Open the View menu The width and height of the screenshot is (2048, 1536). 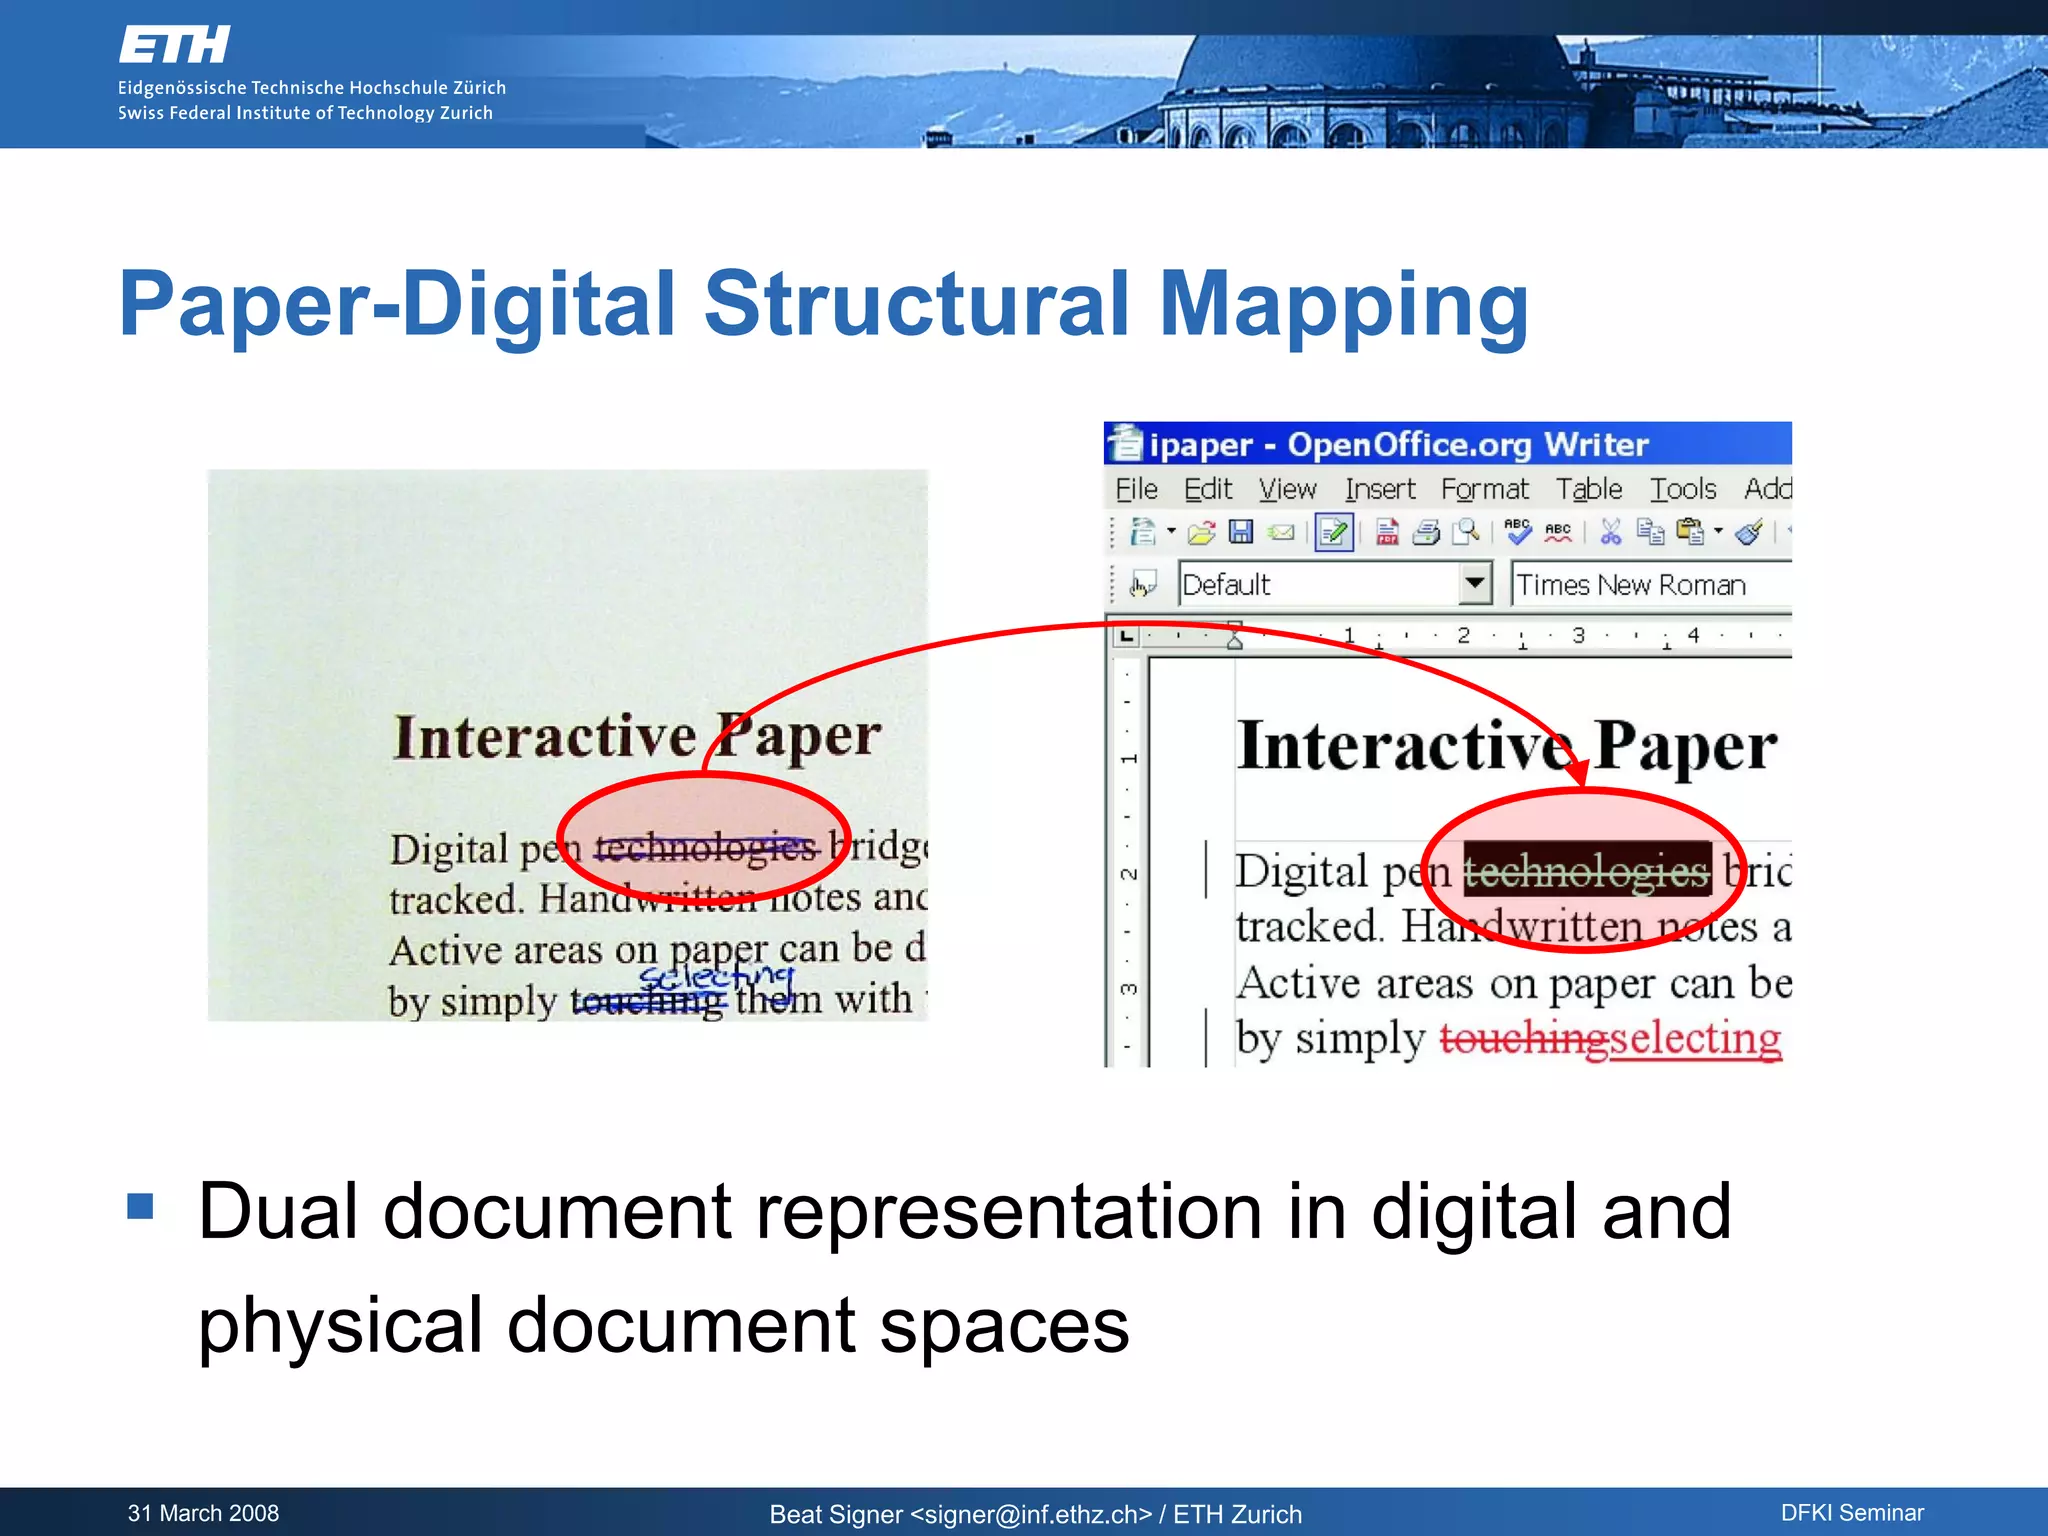1287,489
